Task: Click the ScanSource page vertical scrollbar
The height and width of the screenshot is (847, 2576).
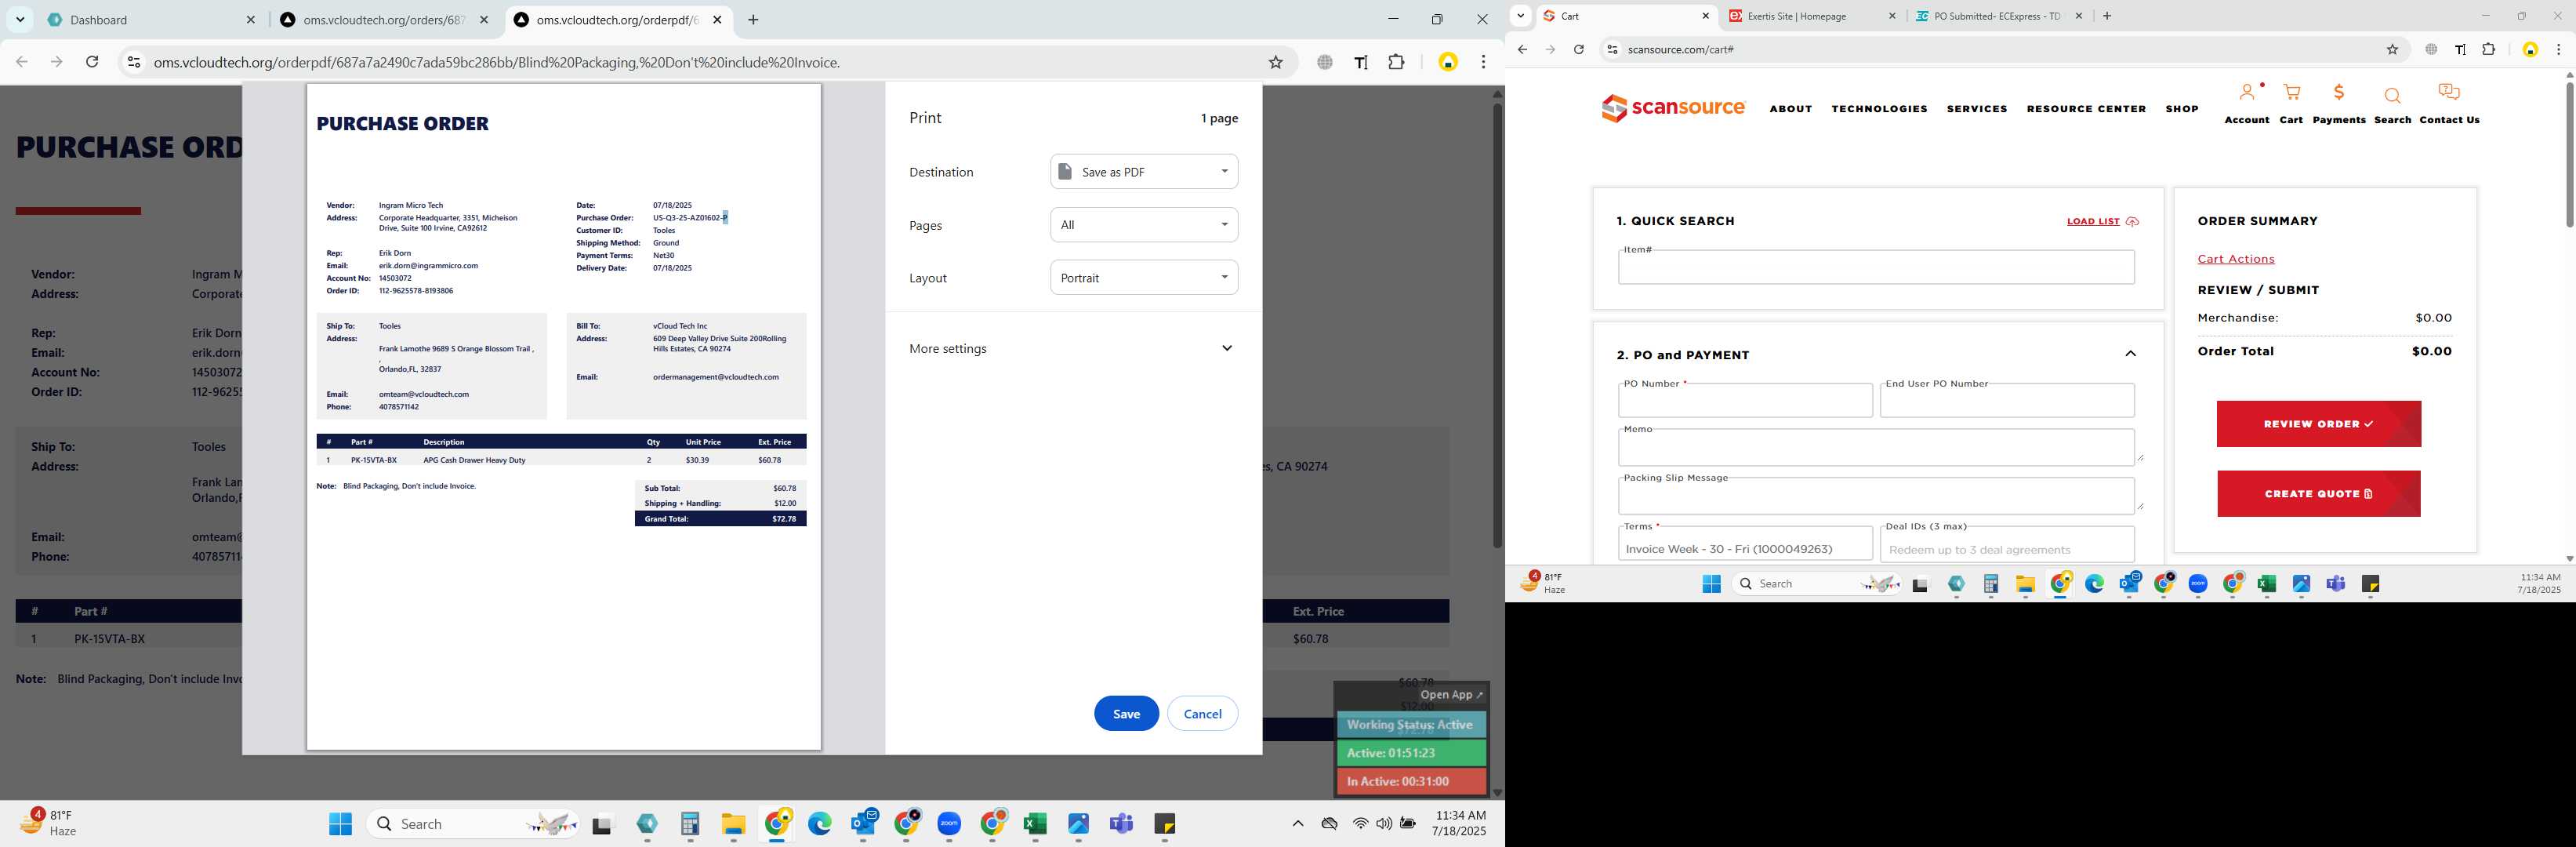Action: [x=2568, y=155]
